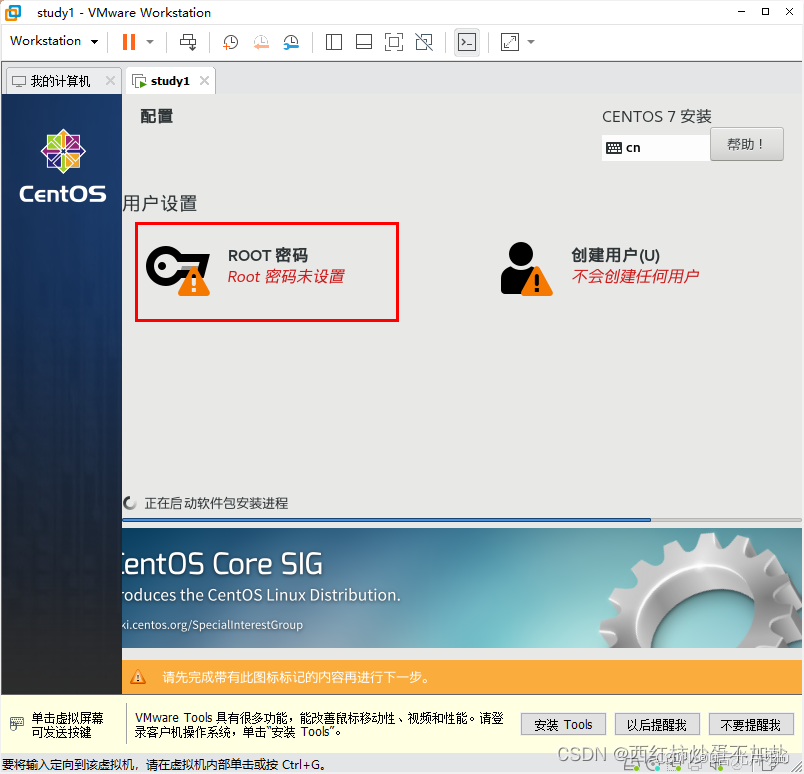This screenshot has width=804, height=774.
Task: Click the CENTOS 7 安装 title
Action: [657, 116]
